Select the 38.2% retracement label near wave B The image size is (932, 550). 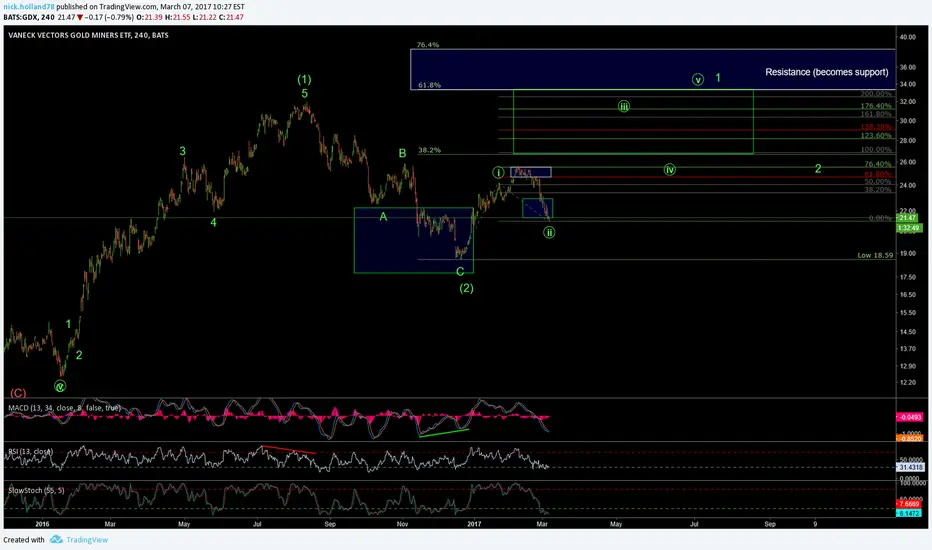pos(429,150)
